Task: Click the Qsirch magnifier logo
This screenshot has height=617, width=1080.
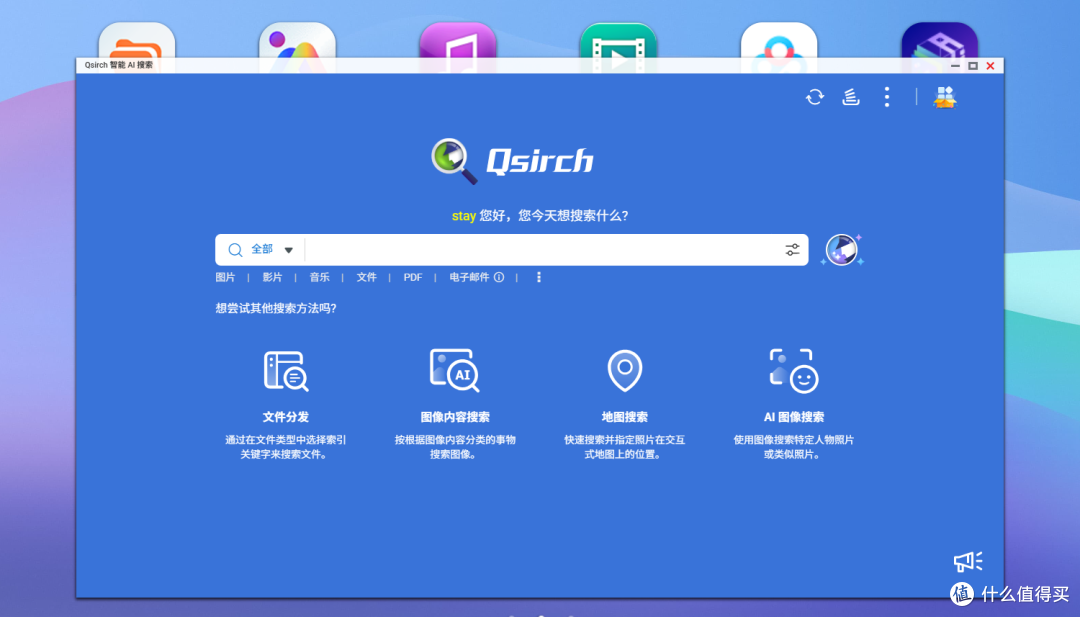Action: (x=454, y=161)
